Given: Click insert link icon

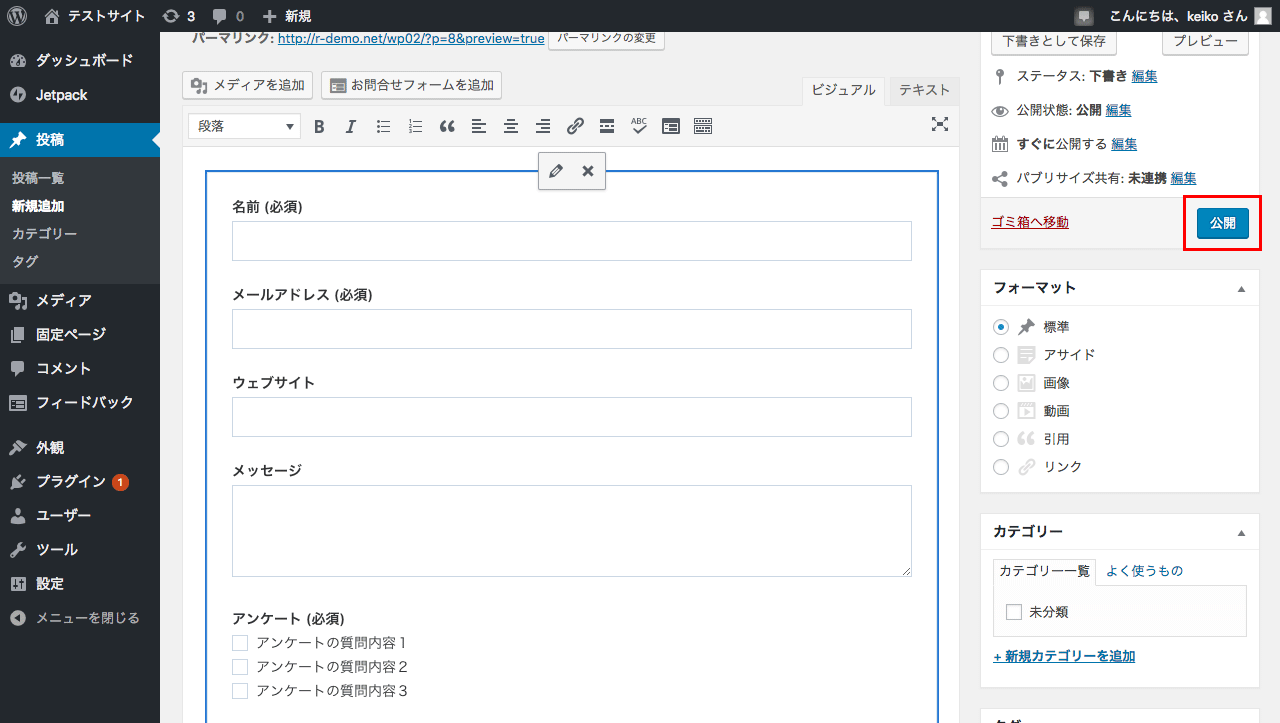Looking at the screenshot, I should point(575,126).
